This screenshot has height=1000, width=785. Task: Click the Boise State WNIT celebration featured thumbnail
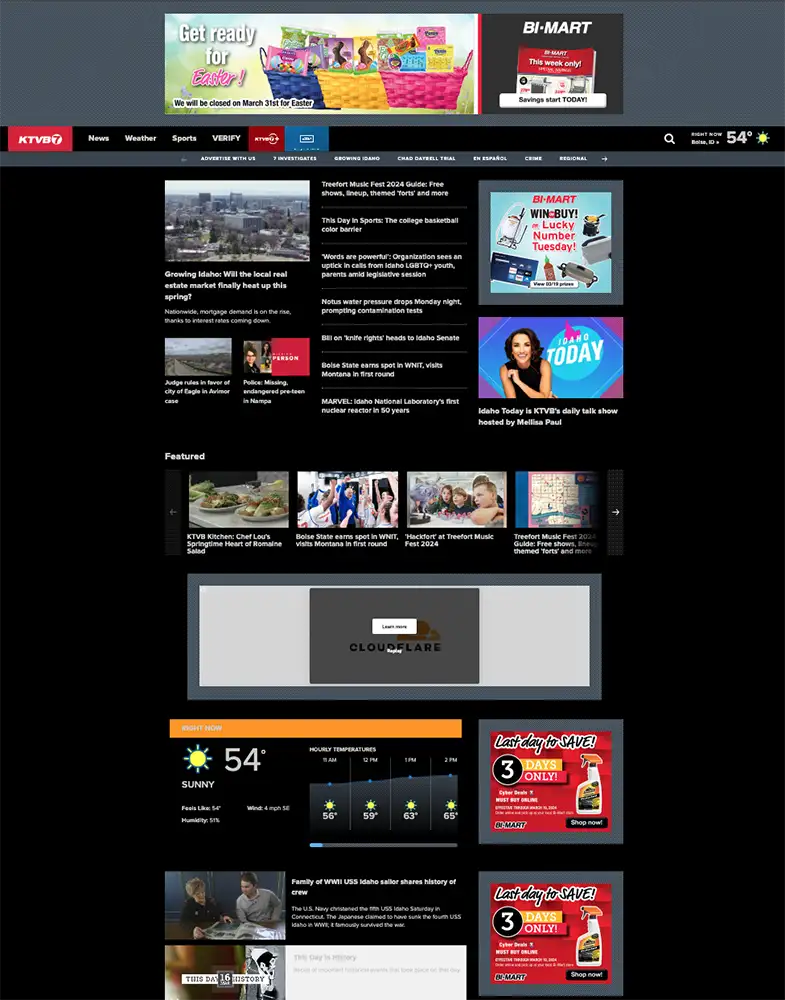point(348,499)
